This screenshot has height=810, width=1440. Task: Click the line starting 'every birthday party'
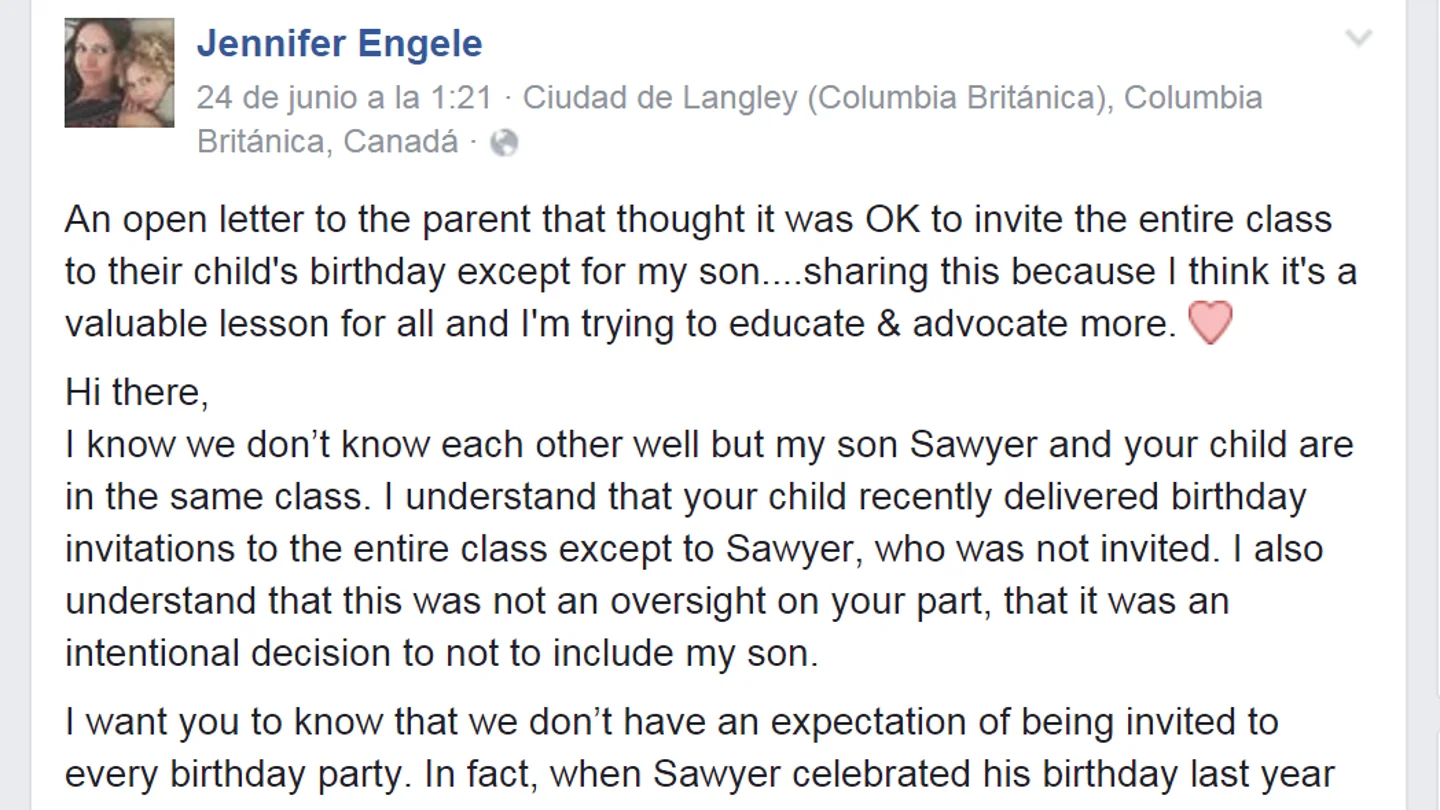pos(700,774)
